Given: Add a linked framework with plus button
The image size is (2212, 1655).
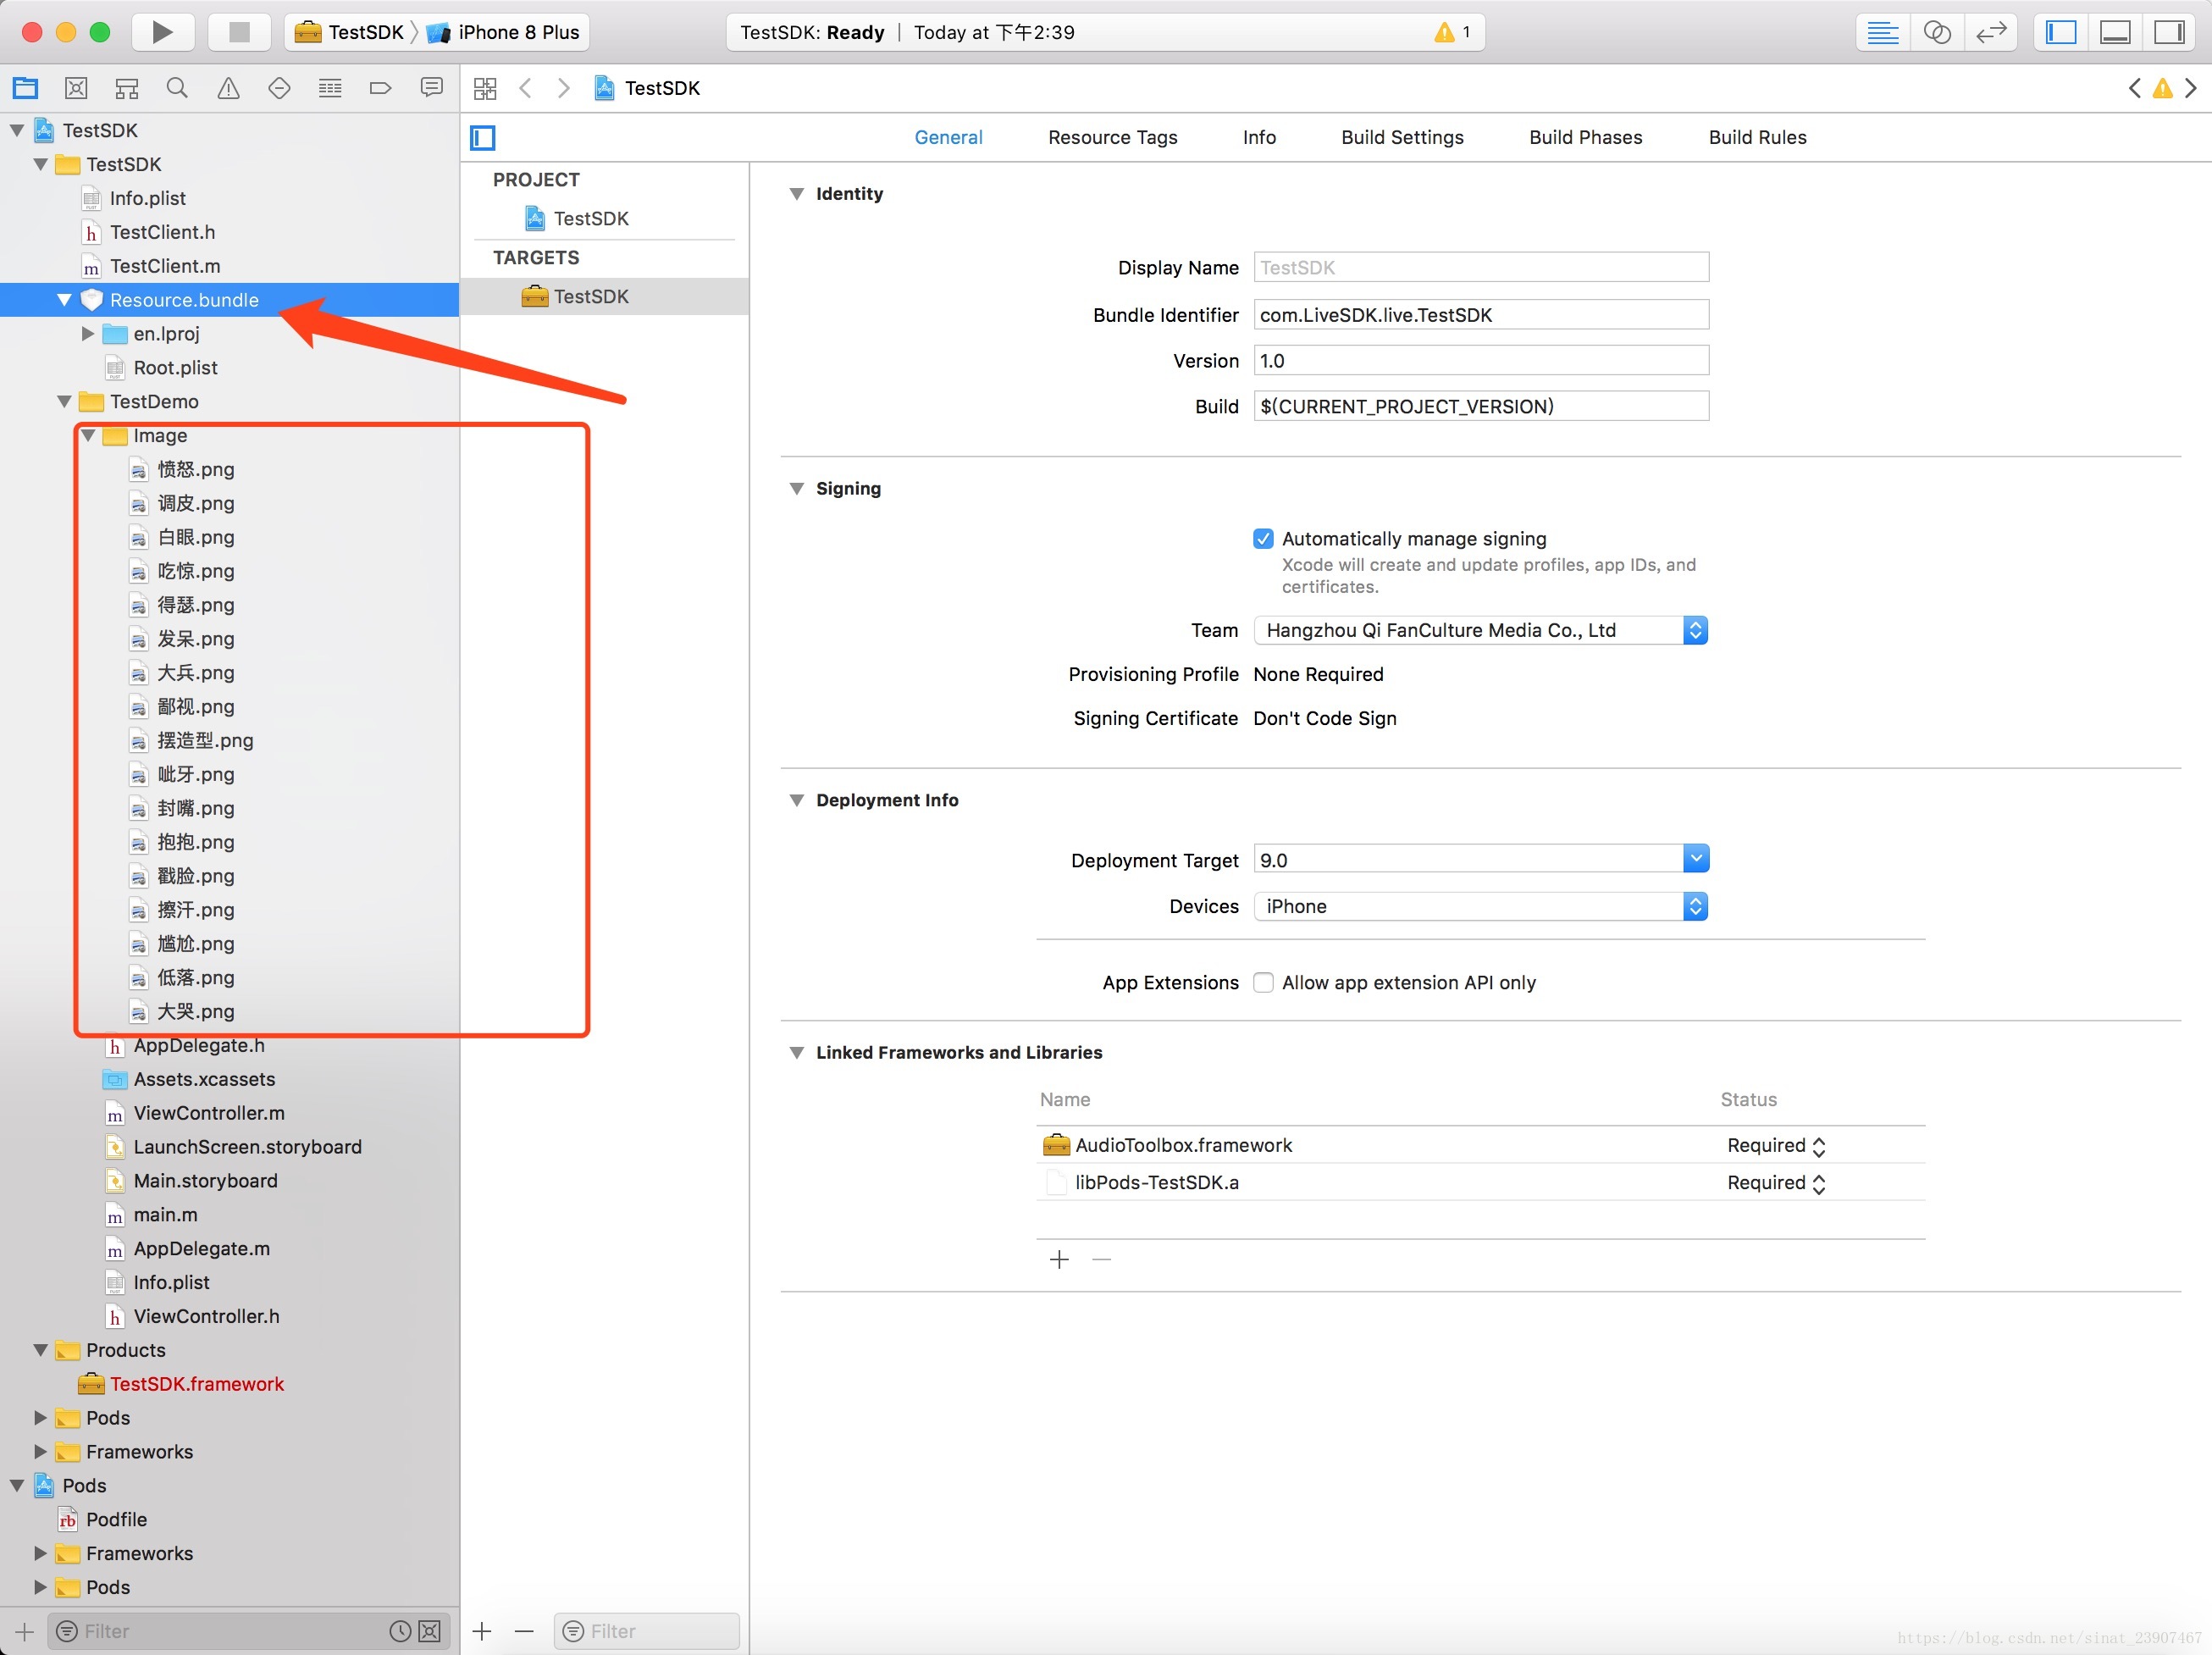Looking at the screenshot, I should pyautogui.click(x=1059, y=1259).
